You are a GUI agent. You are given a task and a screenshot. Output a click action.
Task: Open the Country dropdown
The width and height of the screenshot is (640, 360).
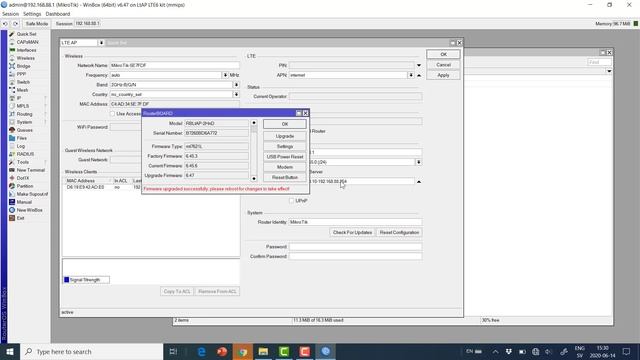(x=236, y=94)
